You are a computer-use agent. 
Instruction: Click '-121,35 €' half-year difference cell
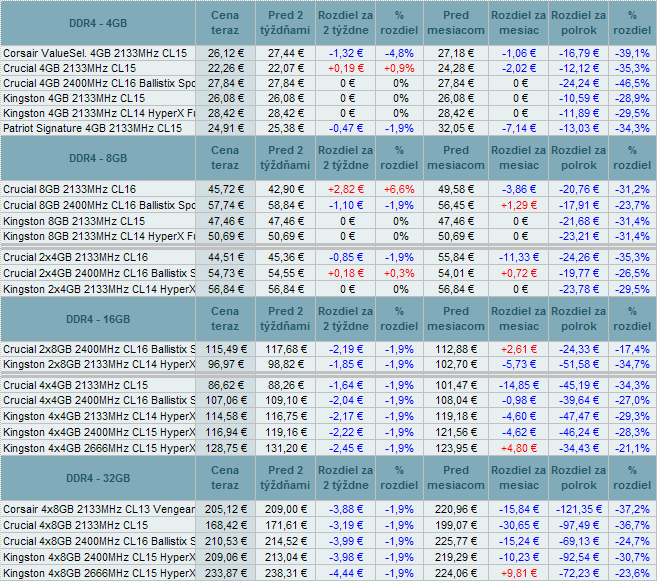[579, 509]
